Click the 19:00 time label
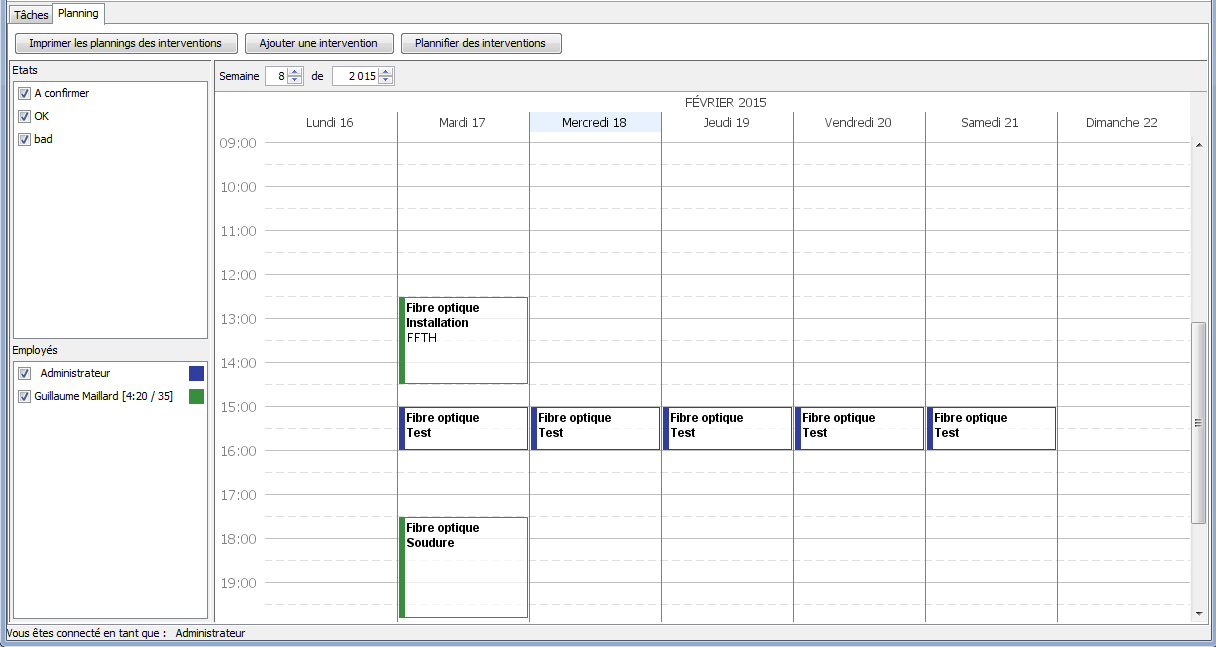 [x=238, y=583]
